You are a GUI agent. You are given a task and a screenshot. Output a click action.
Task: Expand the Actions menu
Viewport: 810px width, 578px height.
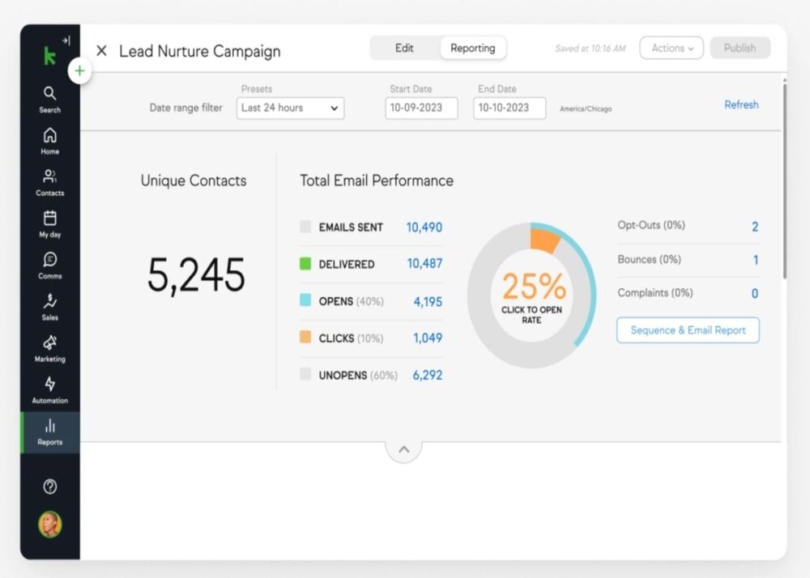[671, 47]
